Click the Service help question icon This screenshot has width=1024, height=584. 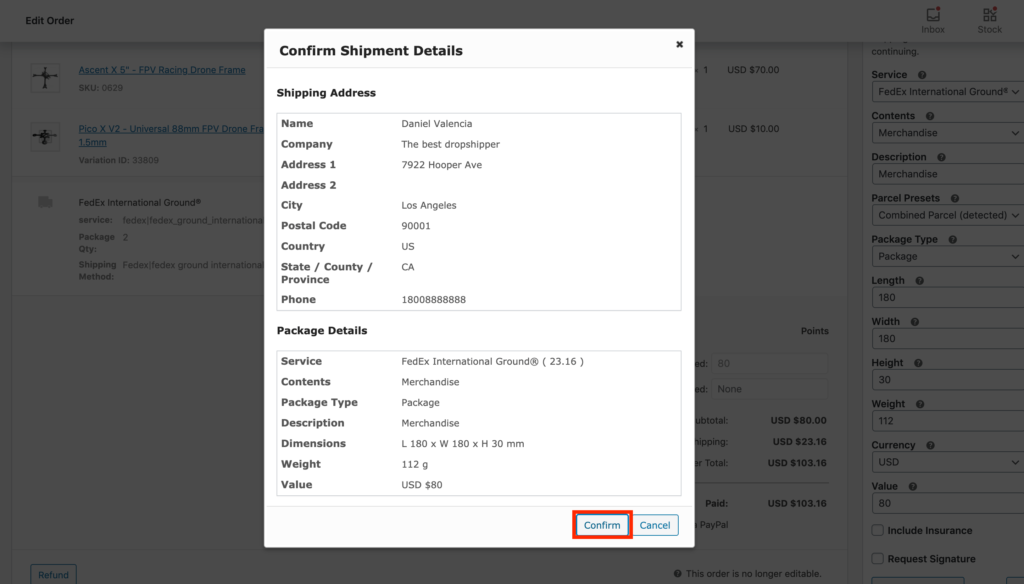click(922, 75)
